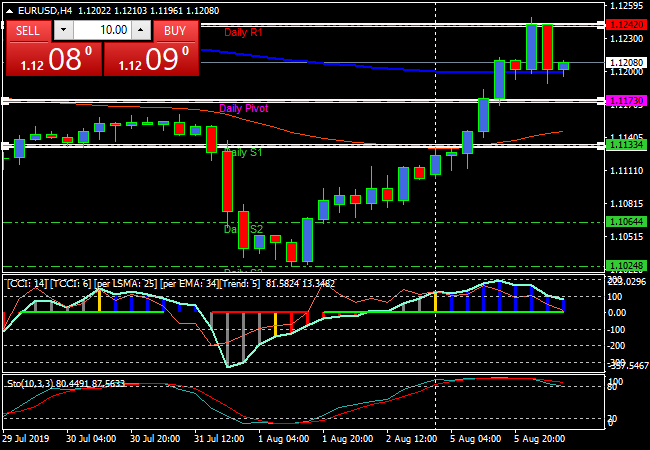Click the current price 1.12080 tag
Screen dimensions: 650x450
tap(625, 62)
